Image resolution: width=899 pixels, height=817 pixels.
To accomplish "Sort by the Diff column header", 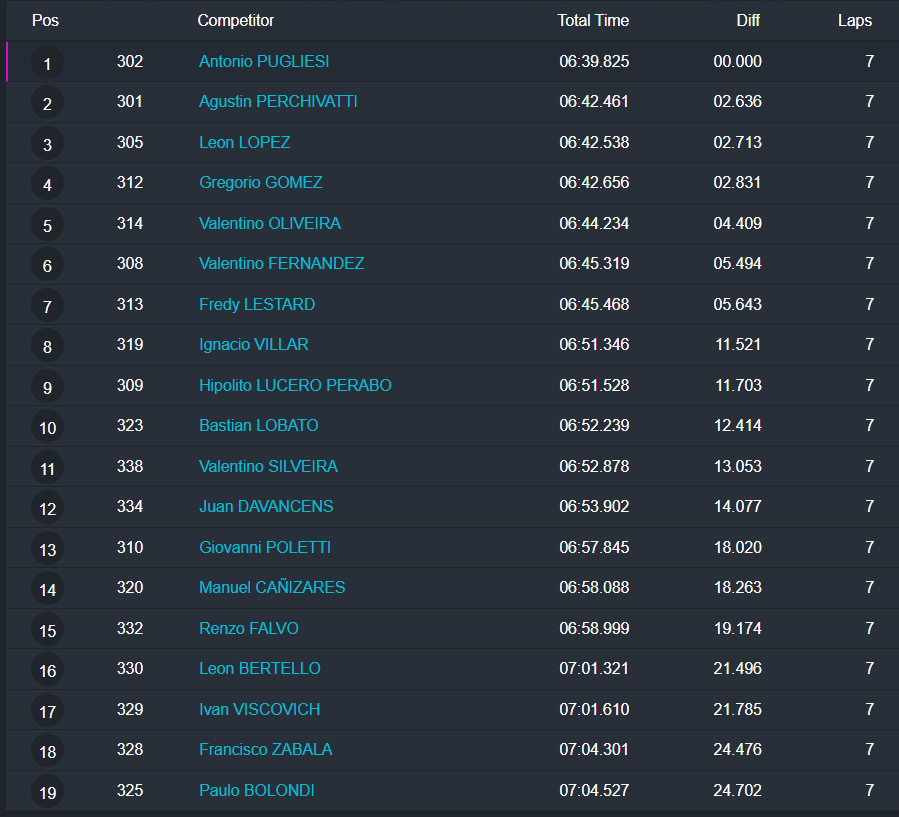I will point(746,20).
